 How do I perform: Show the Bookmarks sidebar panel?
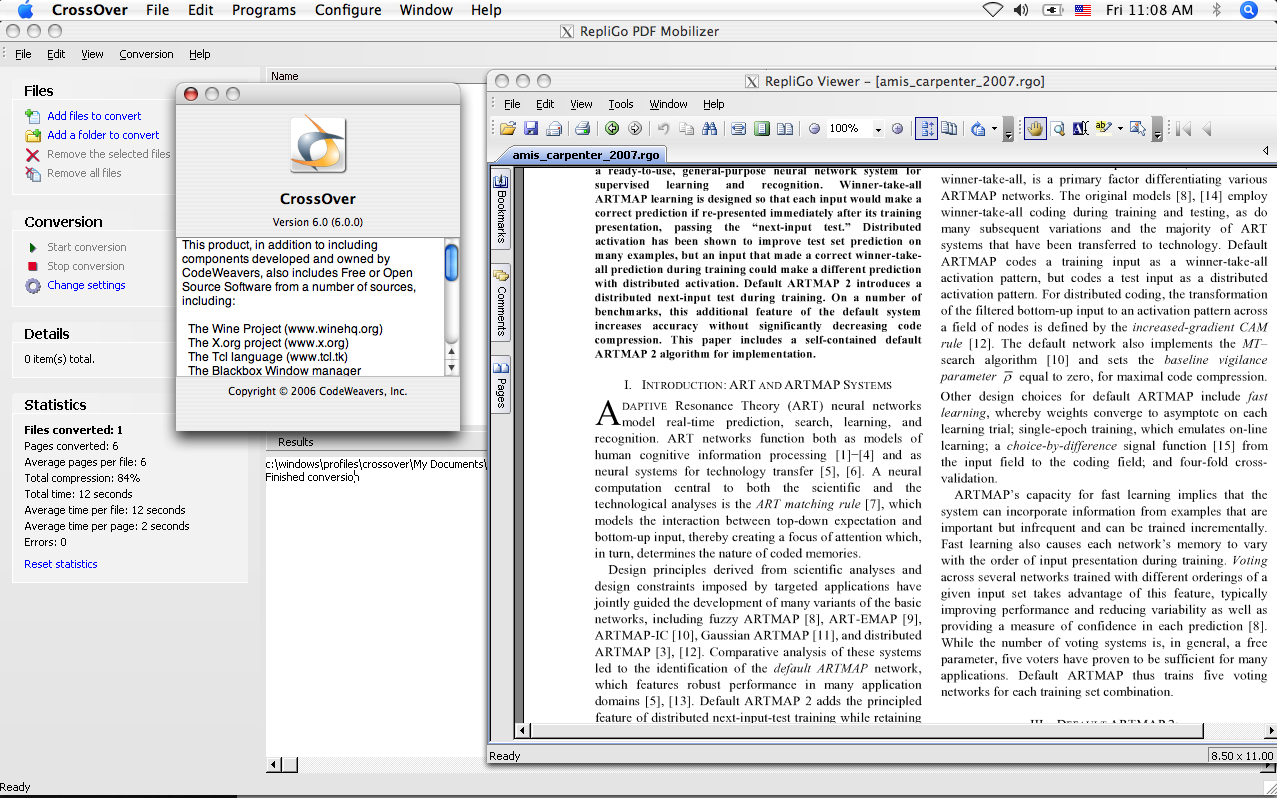click(501, 204)
